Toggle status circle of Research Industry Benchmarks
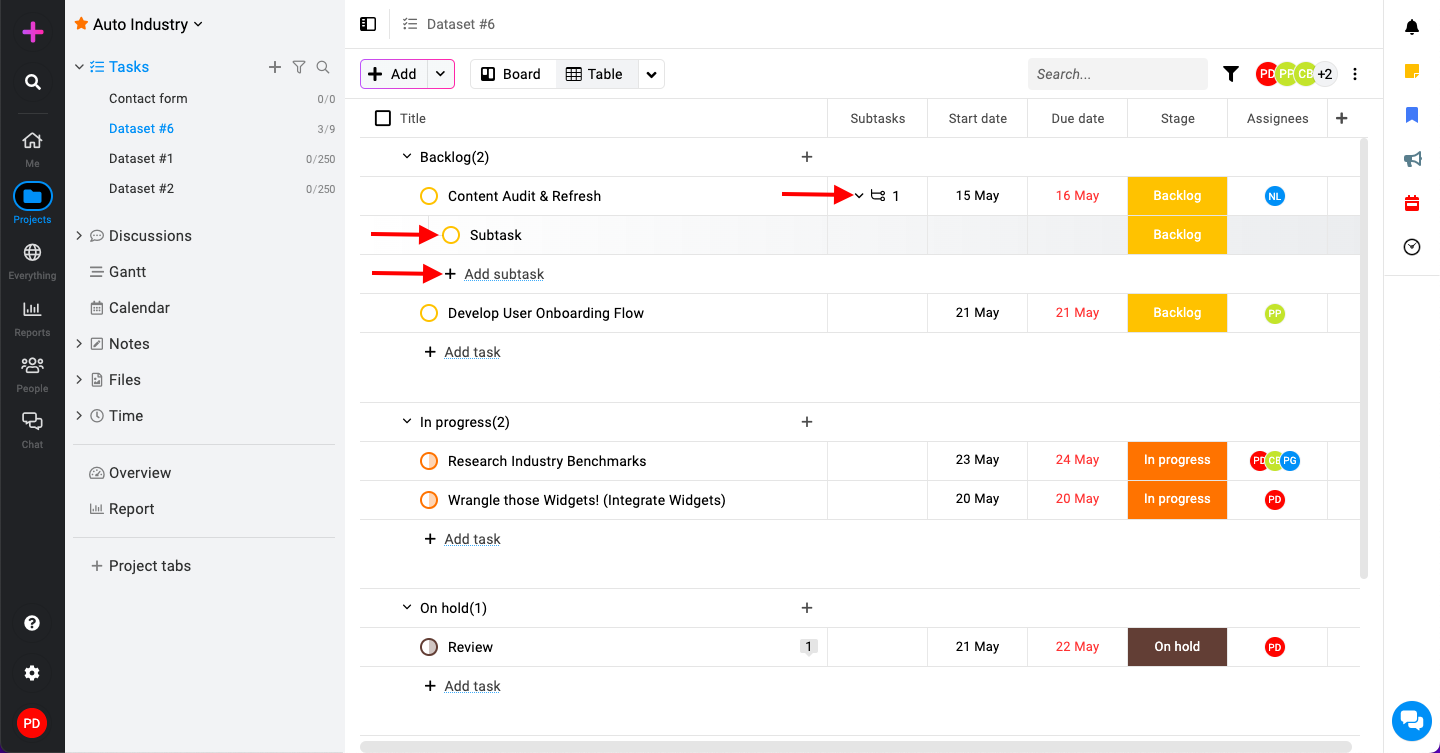The width and height of the screenshot is (1440, 753). [429, 461]
